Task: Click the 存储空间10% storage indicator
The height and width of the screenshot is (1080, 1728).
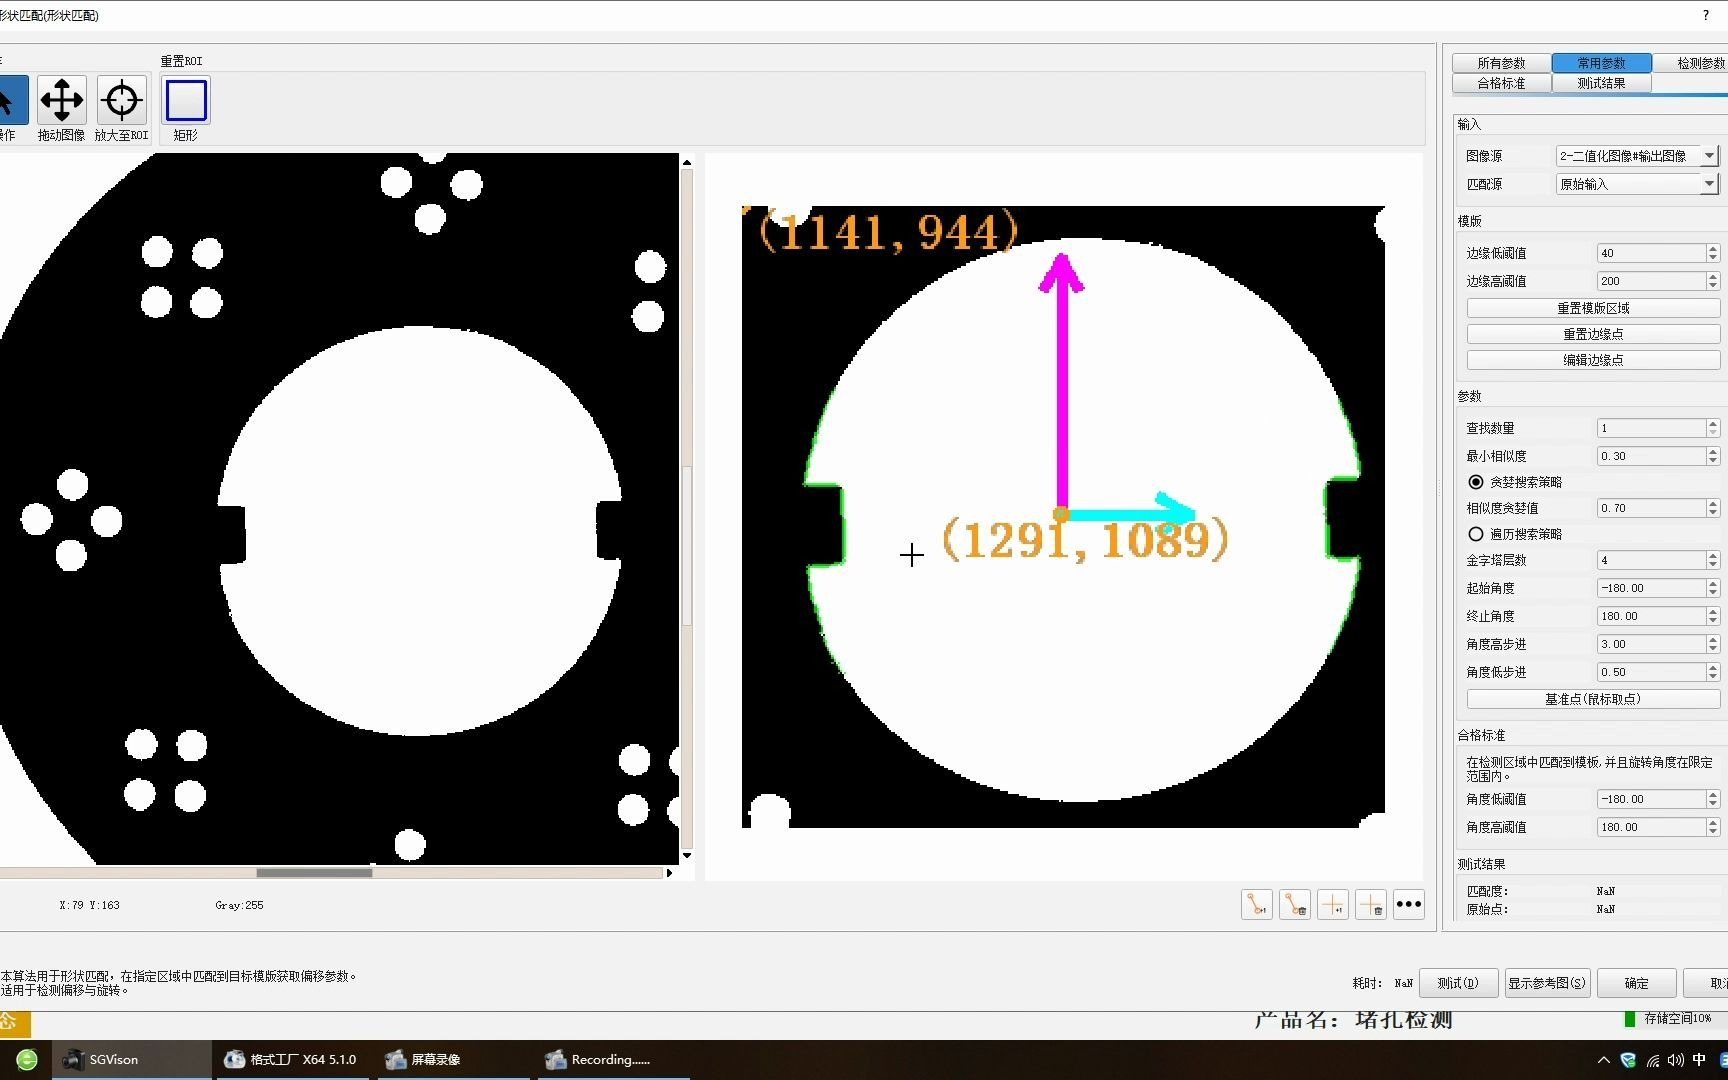Action: (x=1669, y=1018)
